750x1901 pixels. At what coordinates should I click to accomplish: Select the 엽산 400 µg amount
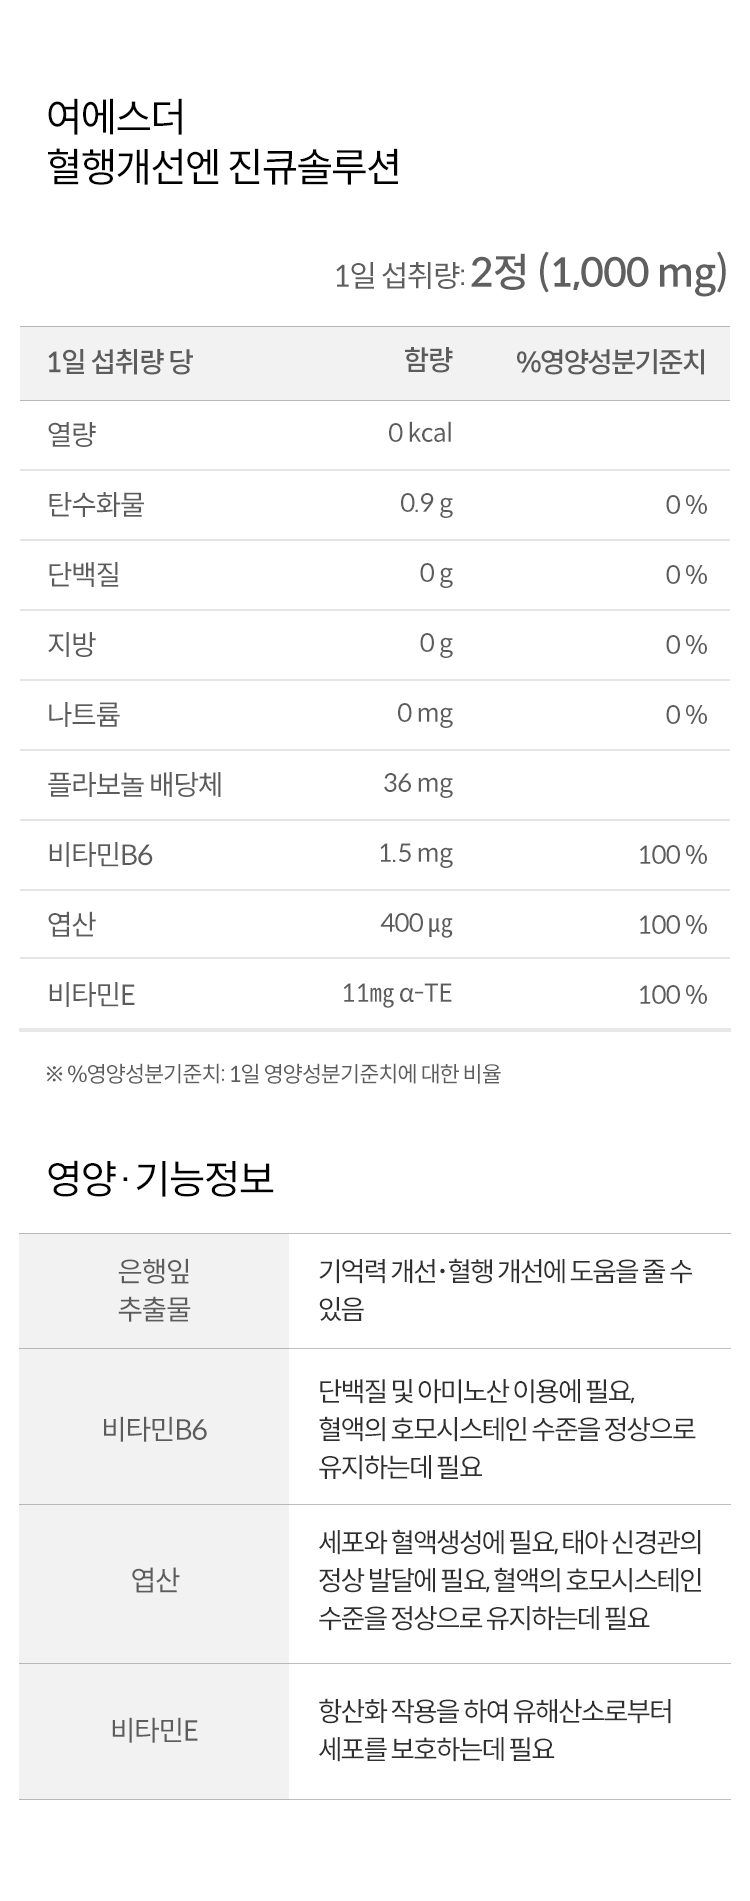tap(416, 923)
